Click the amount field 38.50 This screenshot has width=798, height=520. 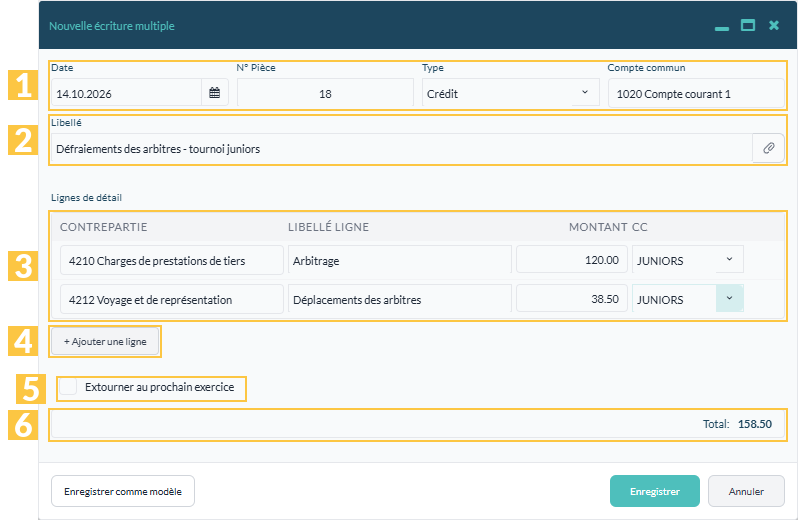point(572,299)
